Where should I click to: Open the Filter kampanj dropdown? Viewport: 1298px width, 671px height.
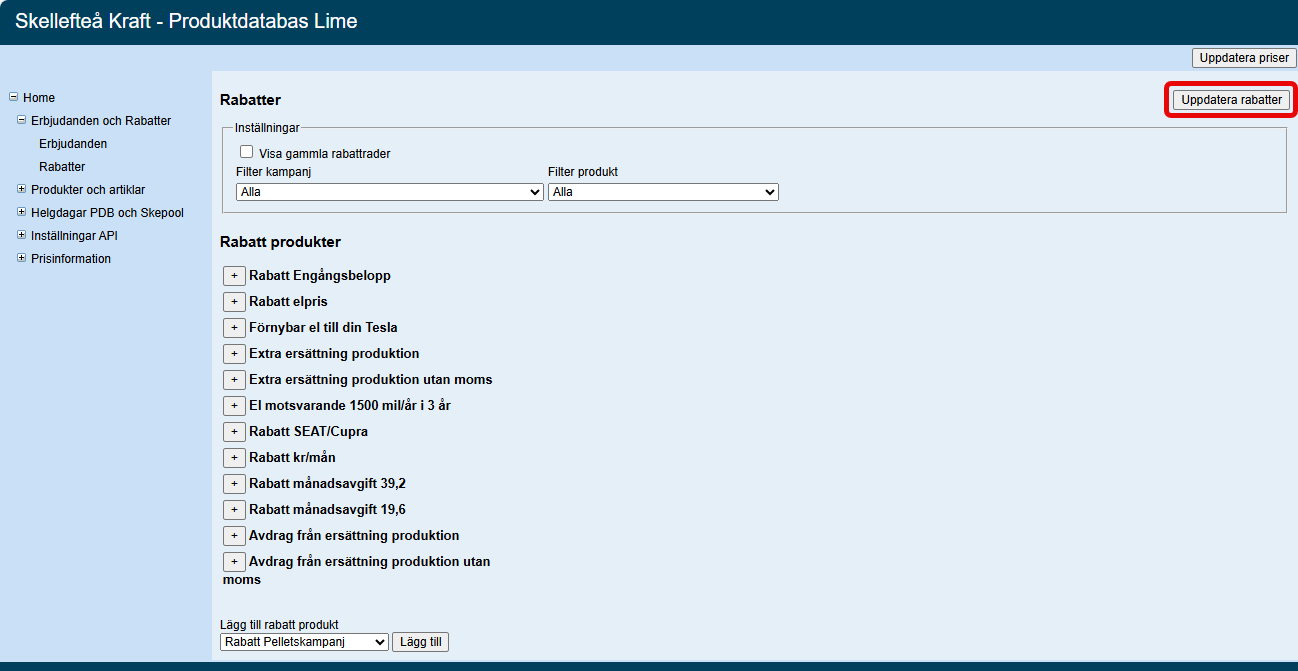click(390, 192)
